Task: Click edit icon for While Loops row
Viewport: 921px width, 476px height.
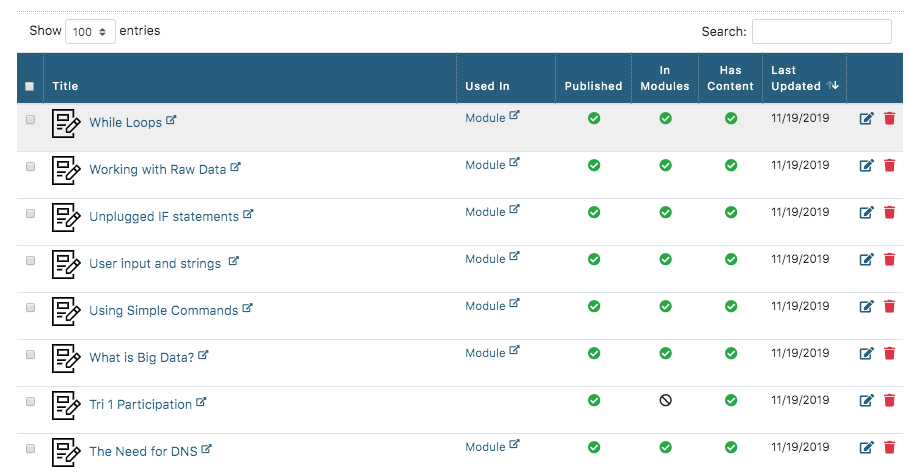Action: pos(866,119)
